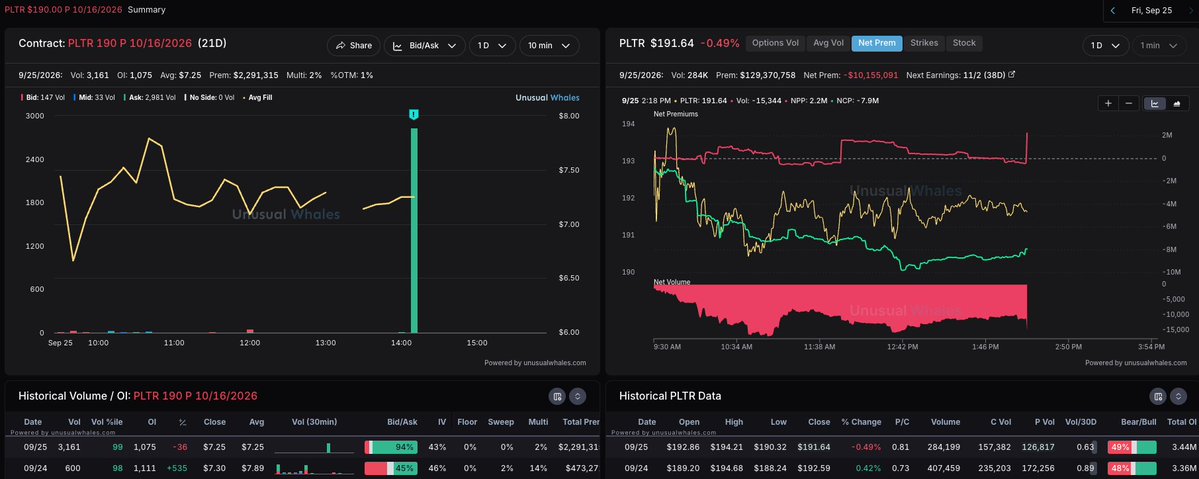The image size is (1199, 479).
Task: Click the 09/24 volume sparkline in the options table
Action: (x=314, y=468)
